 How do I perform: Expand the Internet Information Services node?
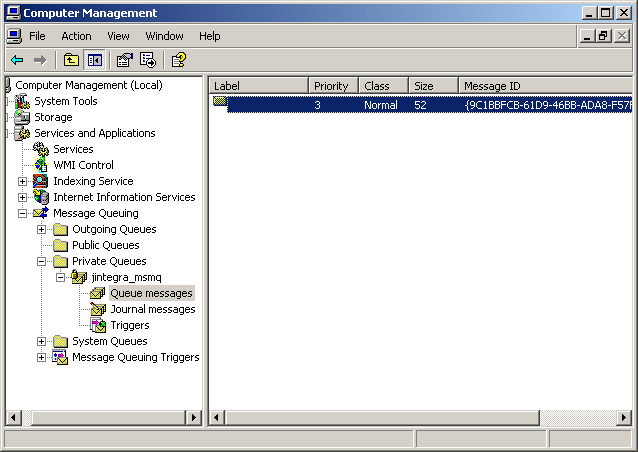(22, 197)
